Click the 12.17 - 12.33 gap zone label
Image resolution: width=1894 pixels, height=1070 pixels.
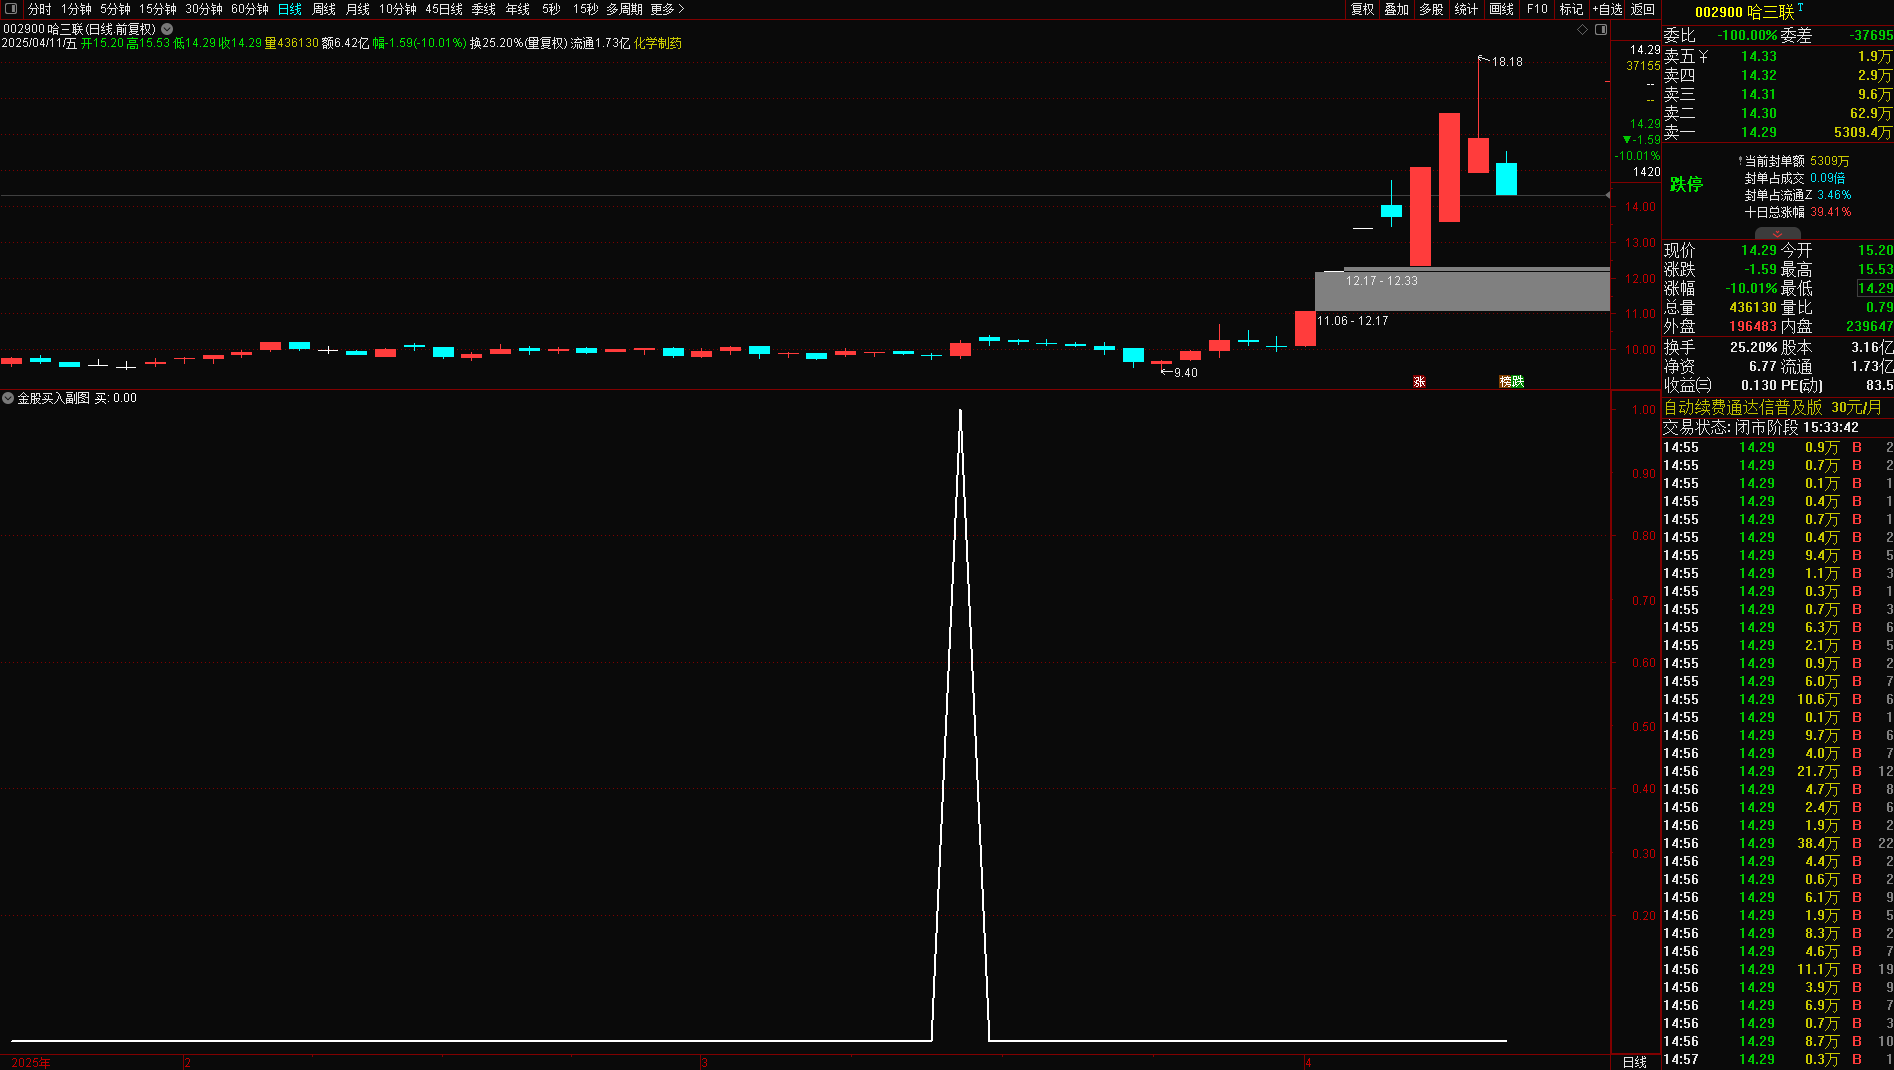[1382, 281]
